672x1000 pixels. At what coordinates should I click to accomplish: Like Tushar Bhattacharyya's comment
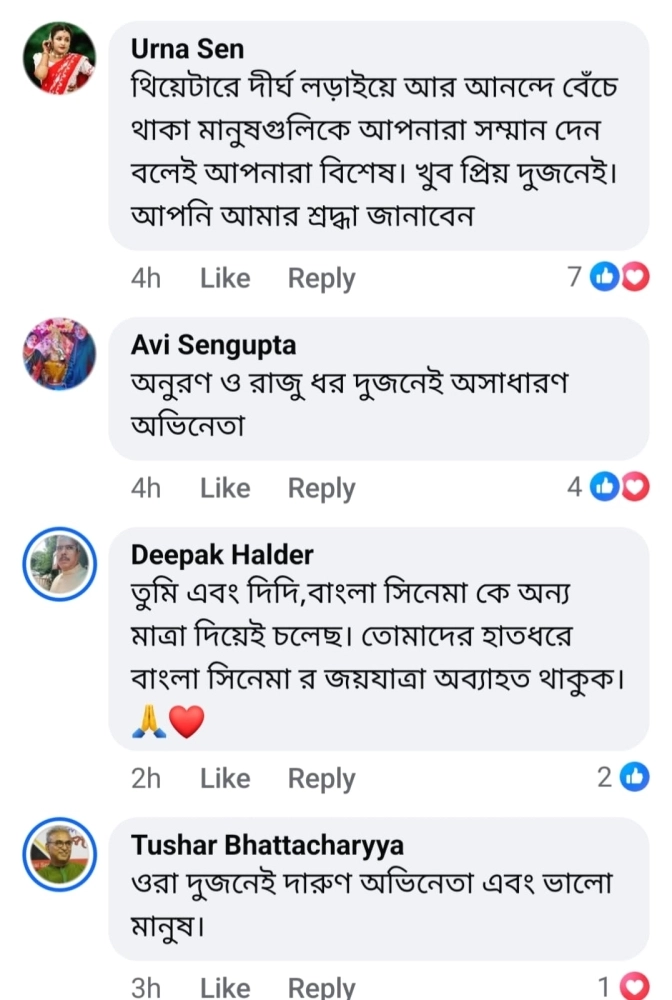(x=225, y=988)
